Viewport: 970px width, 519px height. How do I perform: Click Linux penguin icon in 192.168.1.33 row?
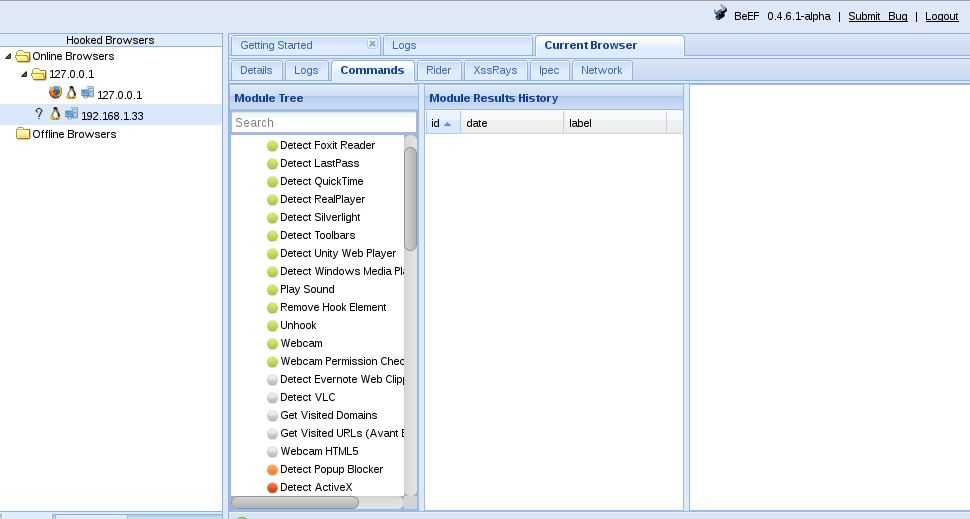tap(55, 114)
